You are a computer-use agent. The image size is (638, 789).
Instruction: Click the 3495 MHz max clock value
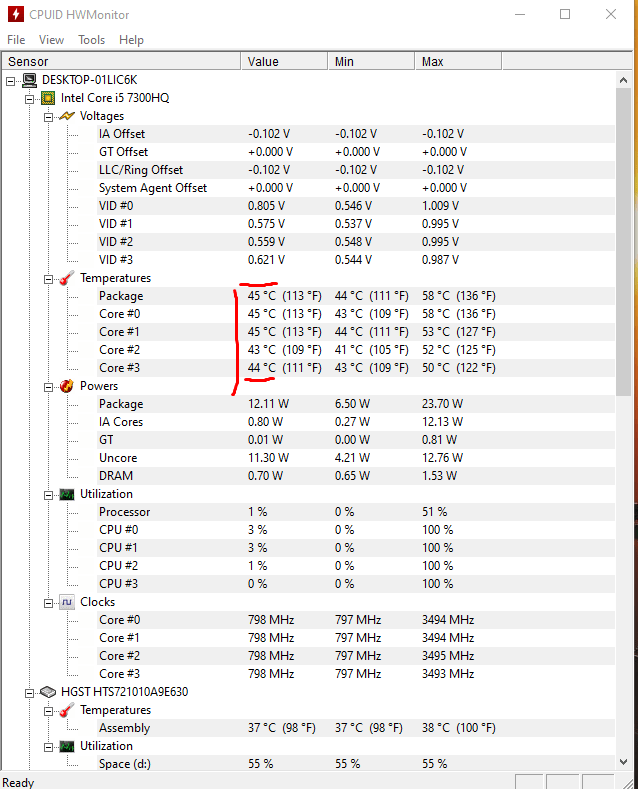(x=448, y=656)
